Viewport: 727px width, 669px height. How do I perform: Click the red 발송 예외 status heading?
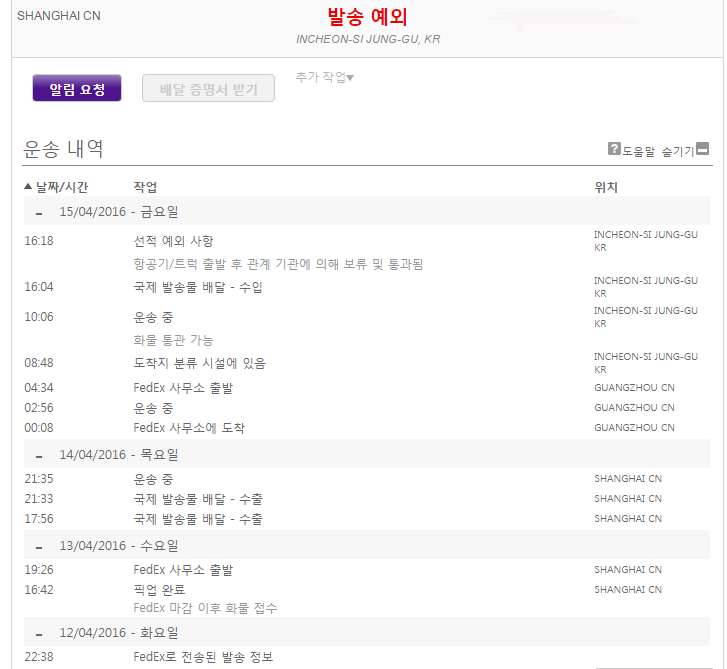coord(367,17)
